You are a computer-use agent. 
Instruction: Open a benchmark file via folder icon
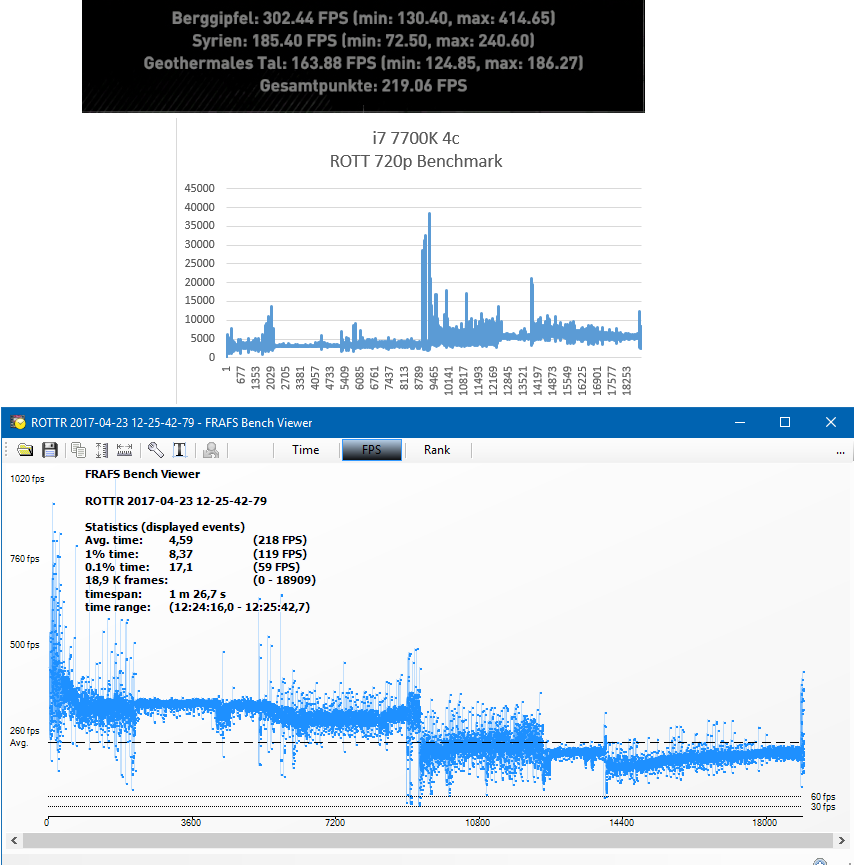(25, 450)
